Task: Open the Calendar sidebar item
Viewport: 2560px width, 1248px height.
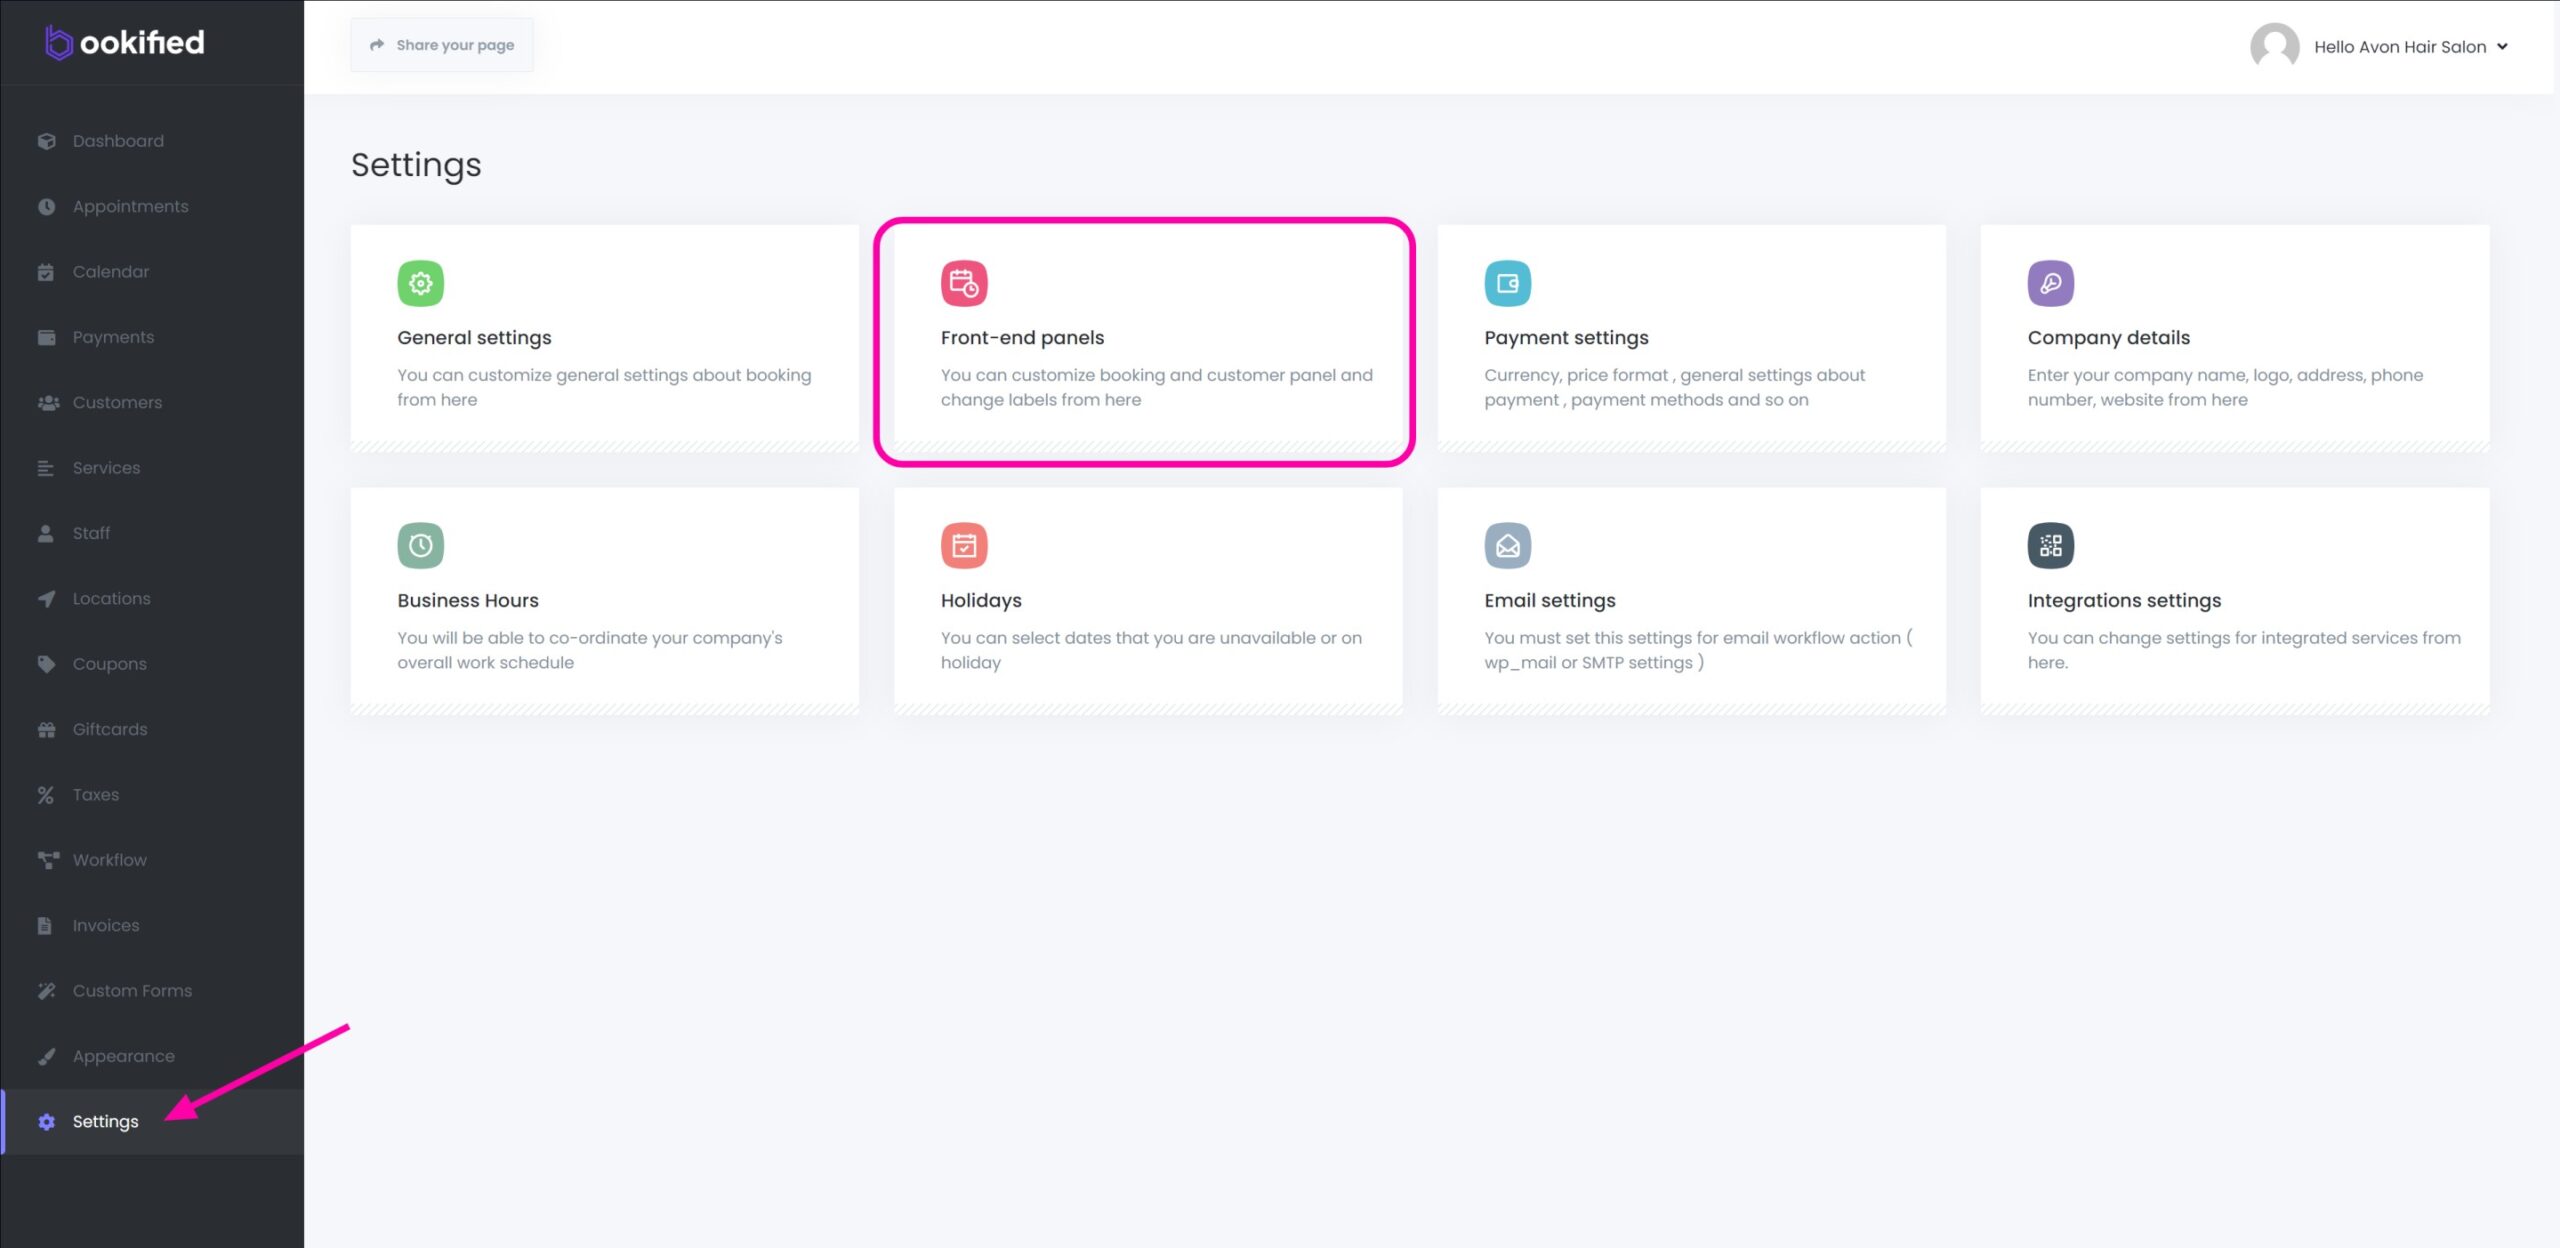Action: [110, 271]
